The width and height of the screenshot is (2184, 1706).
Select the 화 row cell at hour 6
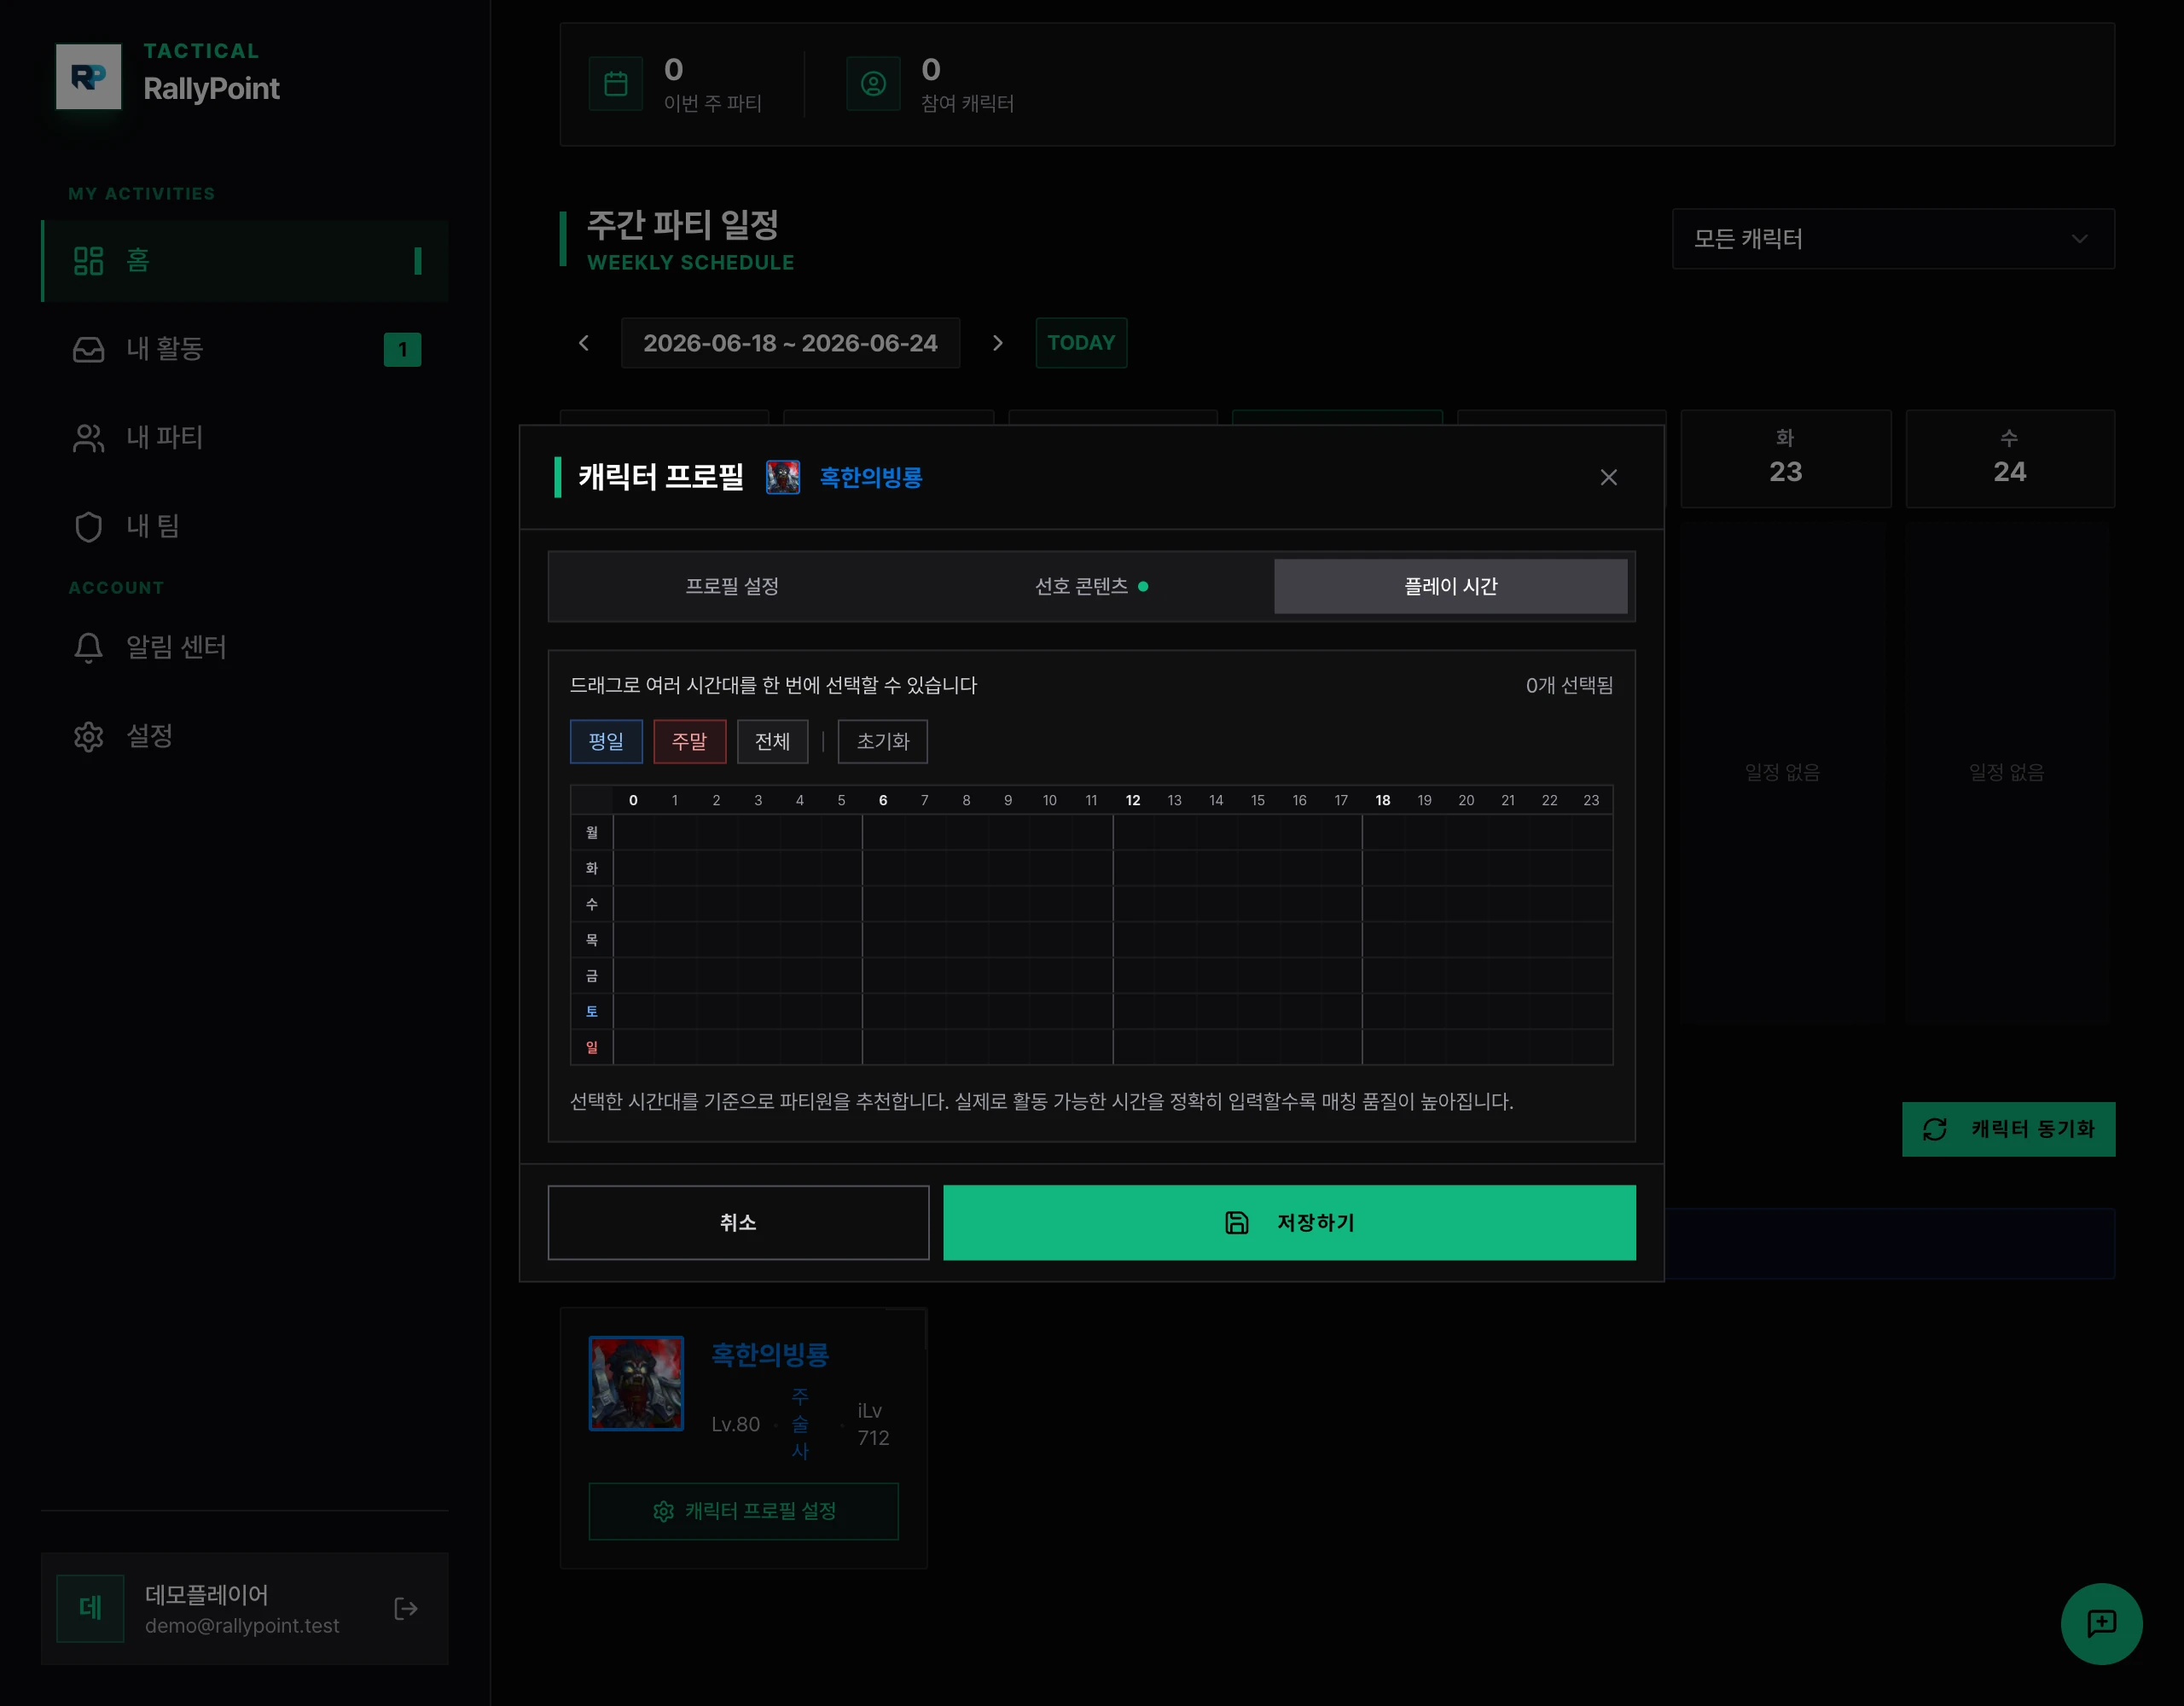(x=883, y=868)
